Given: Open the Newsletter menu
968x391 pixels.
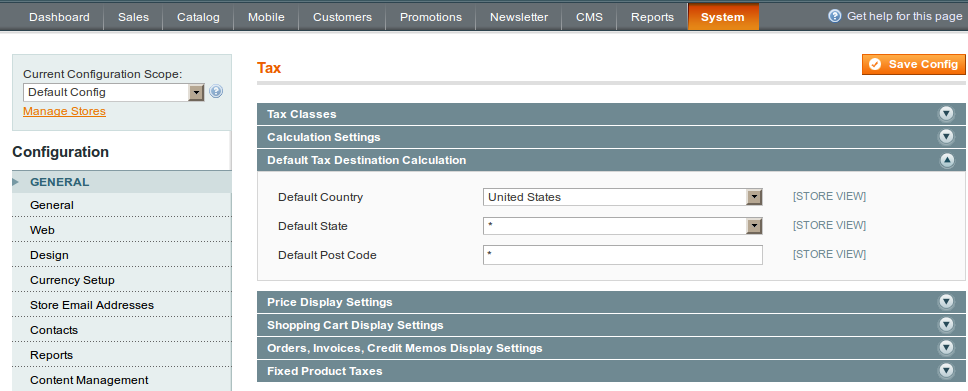Looking at the screenshot, I should [519, 17].
